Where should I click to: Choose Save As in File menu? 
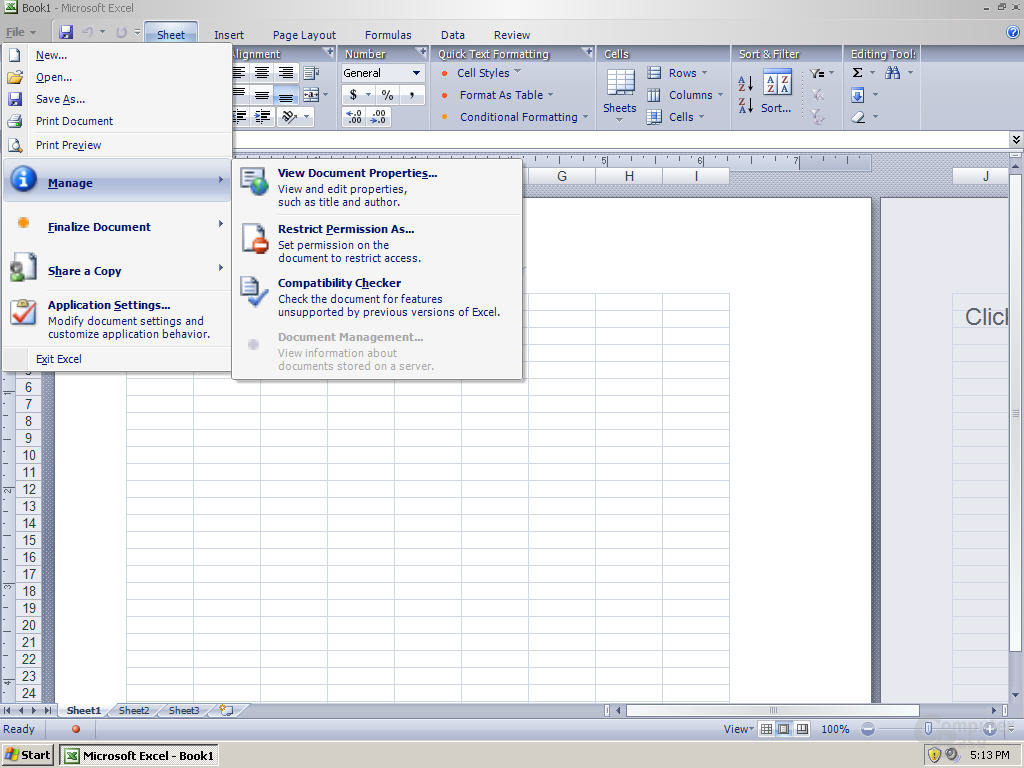117,99
